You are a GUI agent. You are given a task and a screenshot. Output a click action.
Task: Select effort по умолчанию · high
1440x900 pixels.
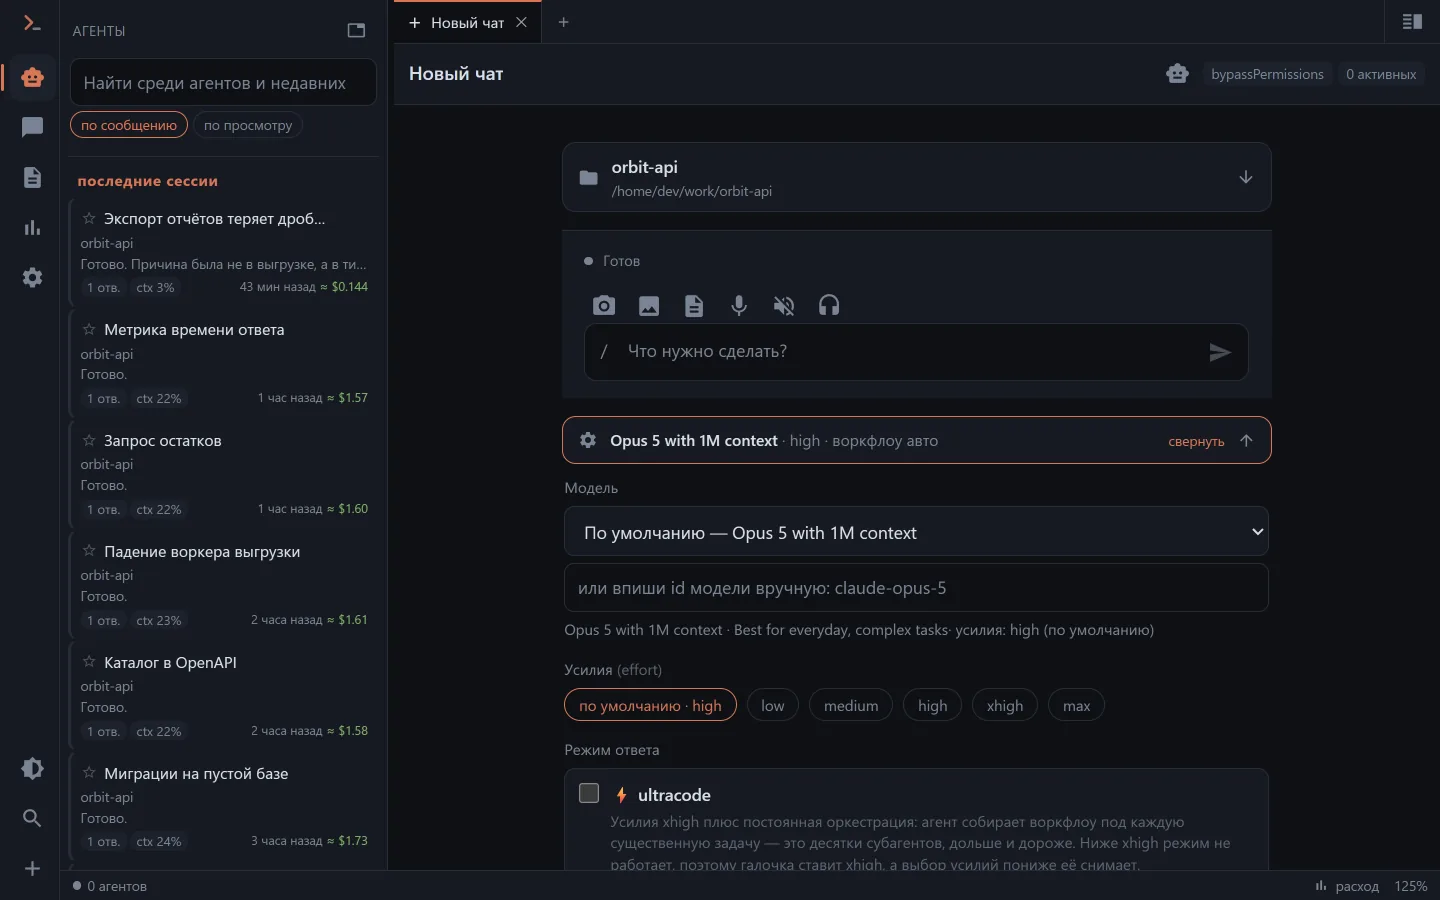click(650, 705)
